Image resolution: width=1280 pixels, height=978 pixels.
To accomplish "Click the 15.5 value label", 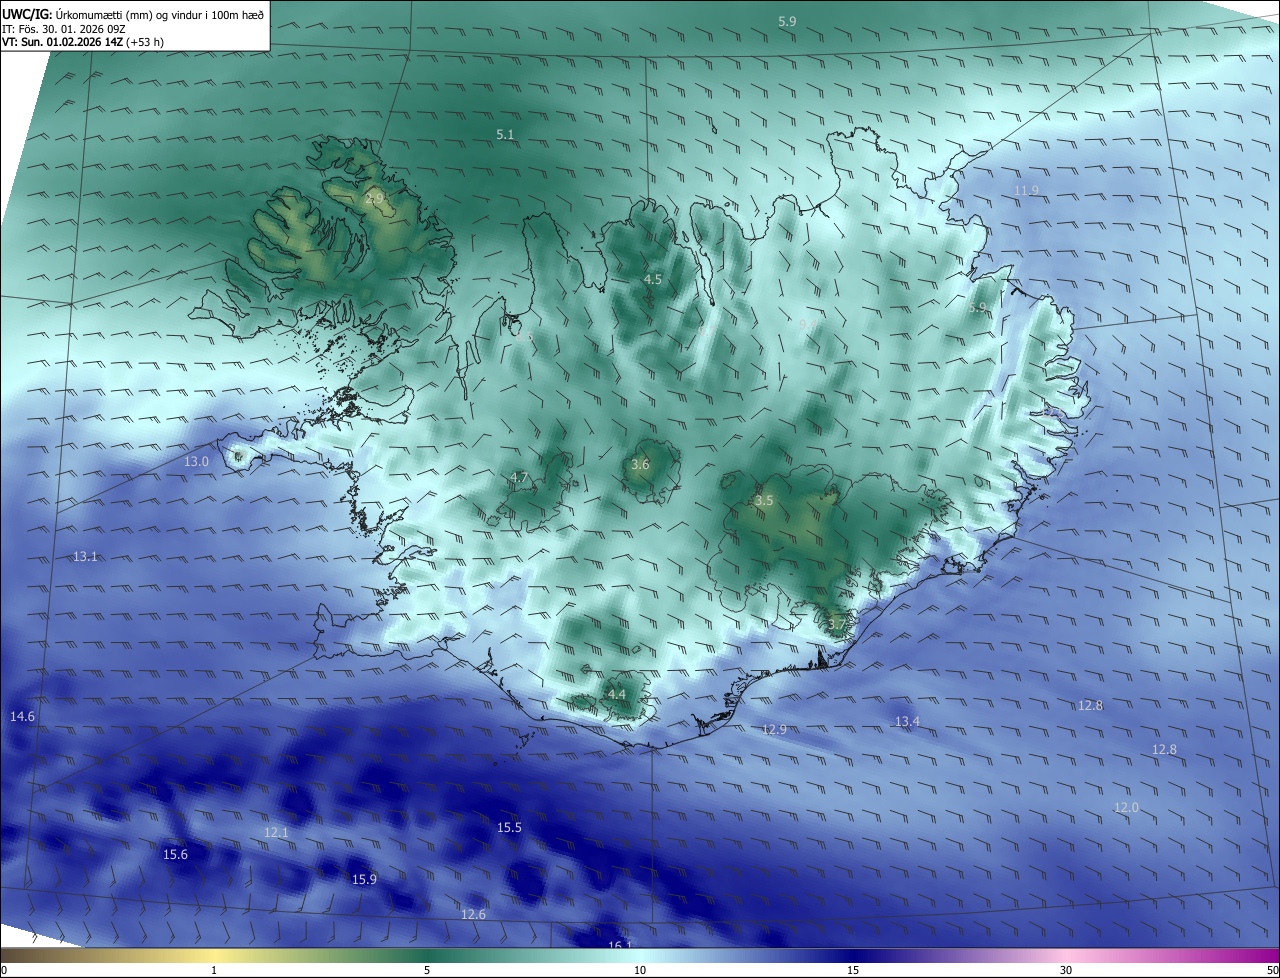I will click(x=509, y=828).
